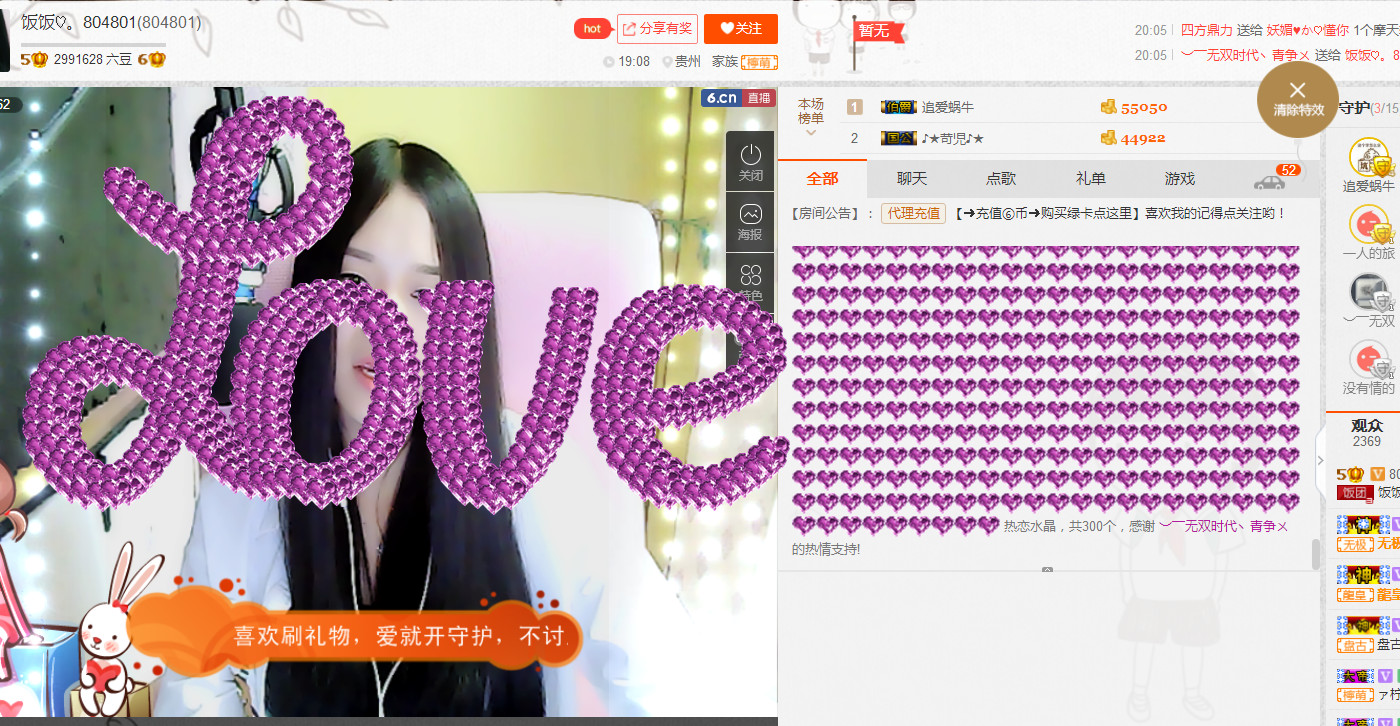Image resolution: width=1400 pixels, height=726 pixels.
Task: Open guardian 一无双 avatar
Action: (x=1369, y=291)
